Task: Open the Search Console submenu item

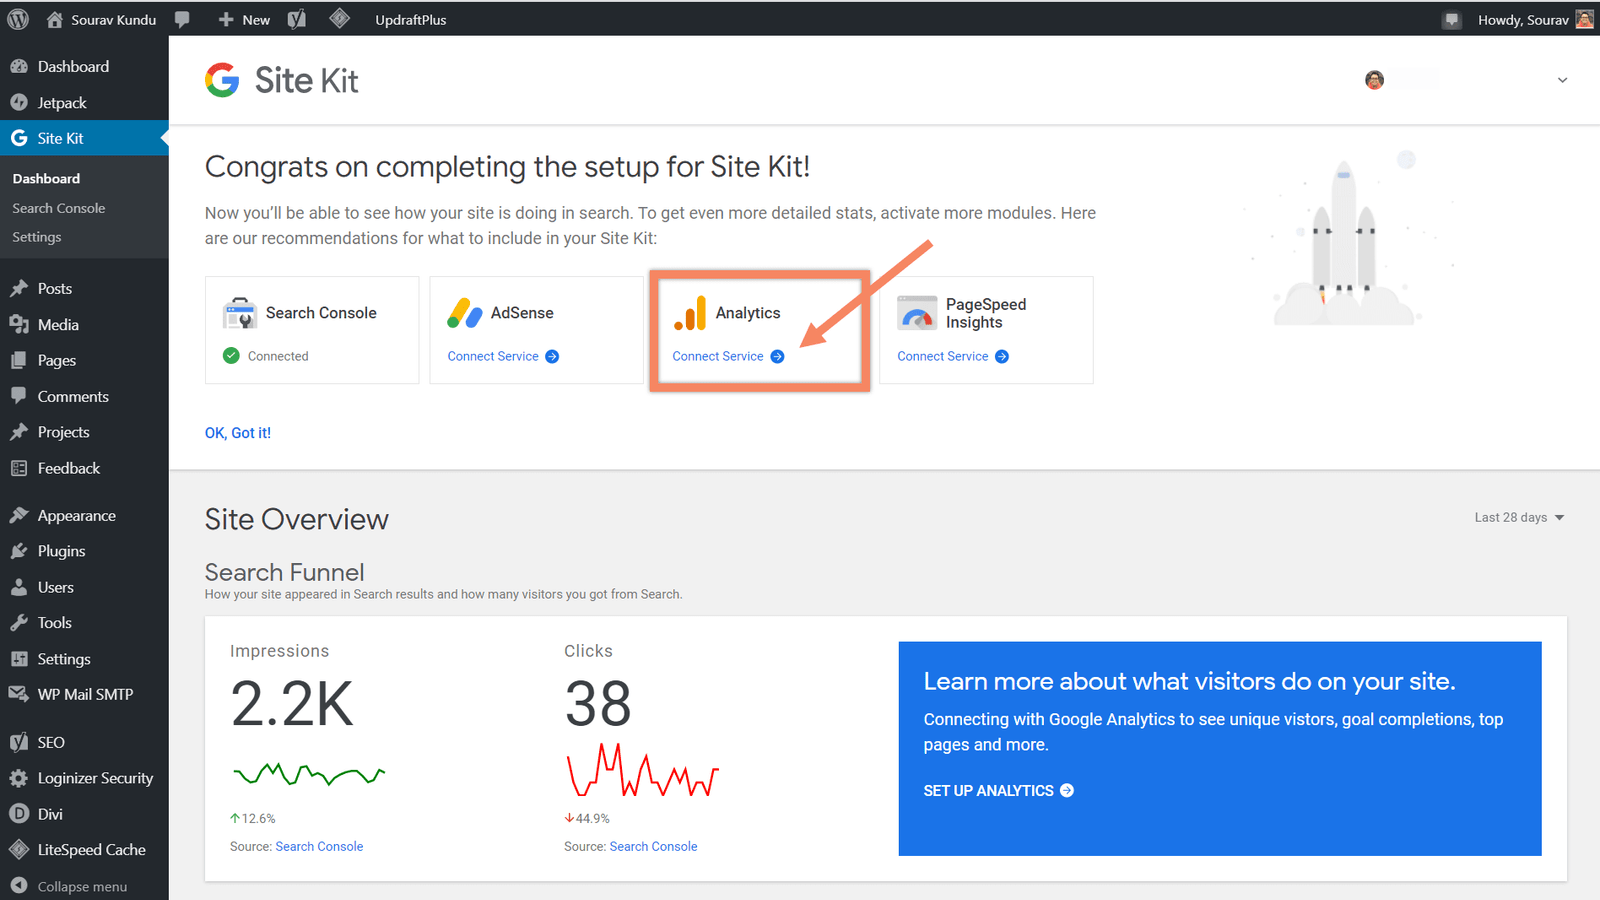Action: tap(58, 208)
